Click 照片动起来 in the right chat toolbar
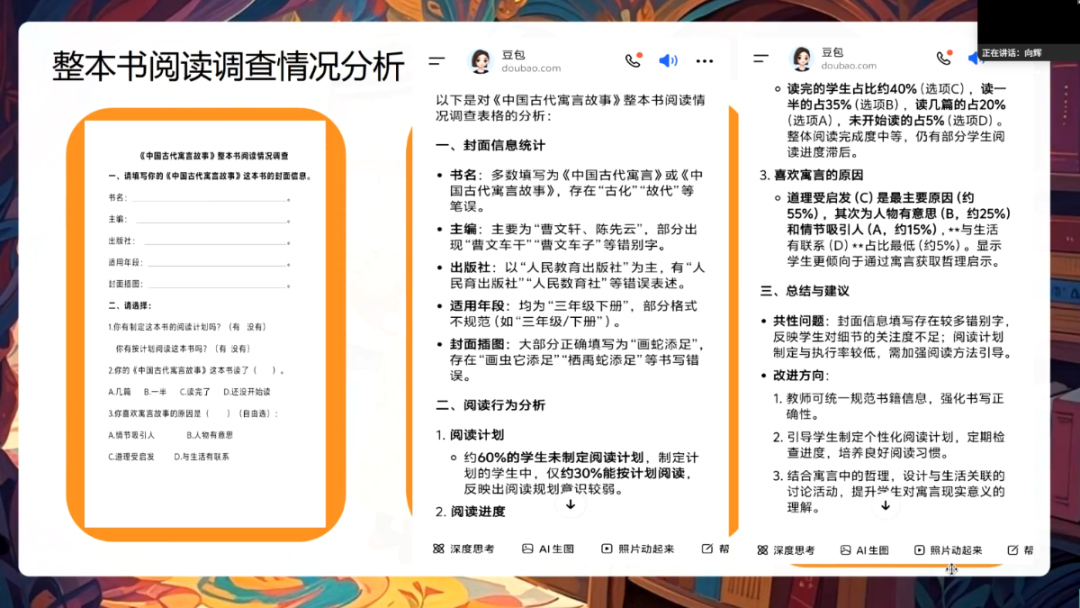Viewport: 1080px width, 608px height. pyautogui.click(x=948, y=550)
